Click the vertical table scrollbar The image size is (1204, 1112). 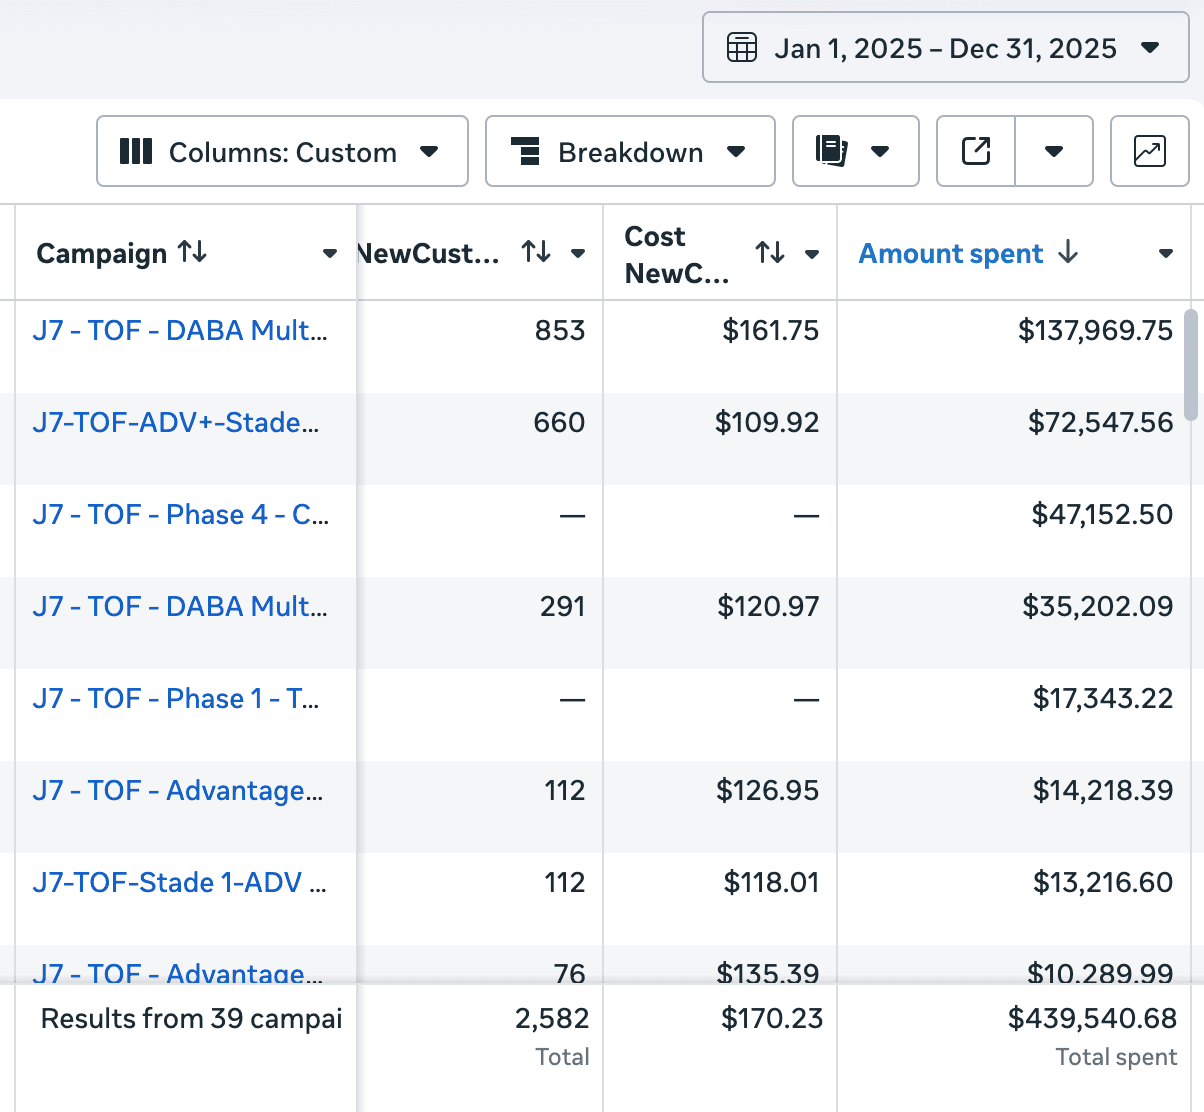coord(1190,364)
